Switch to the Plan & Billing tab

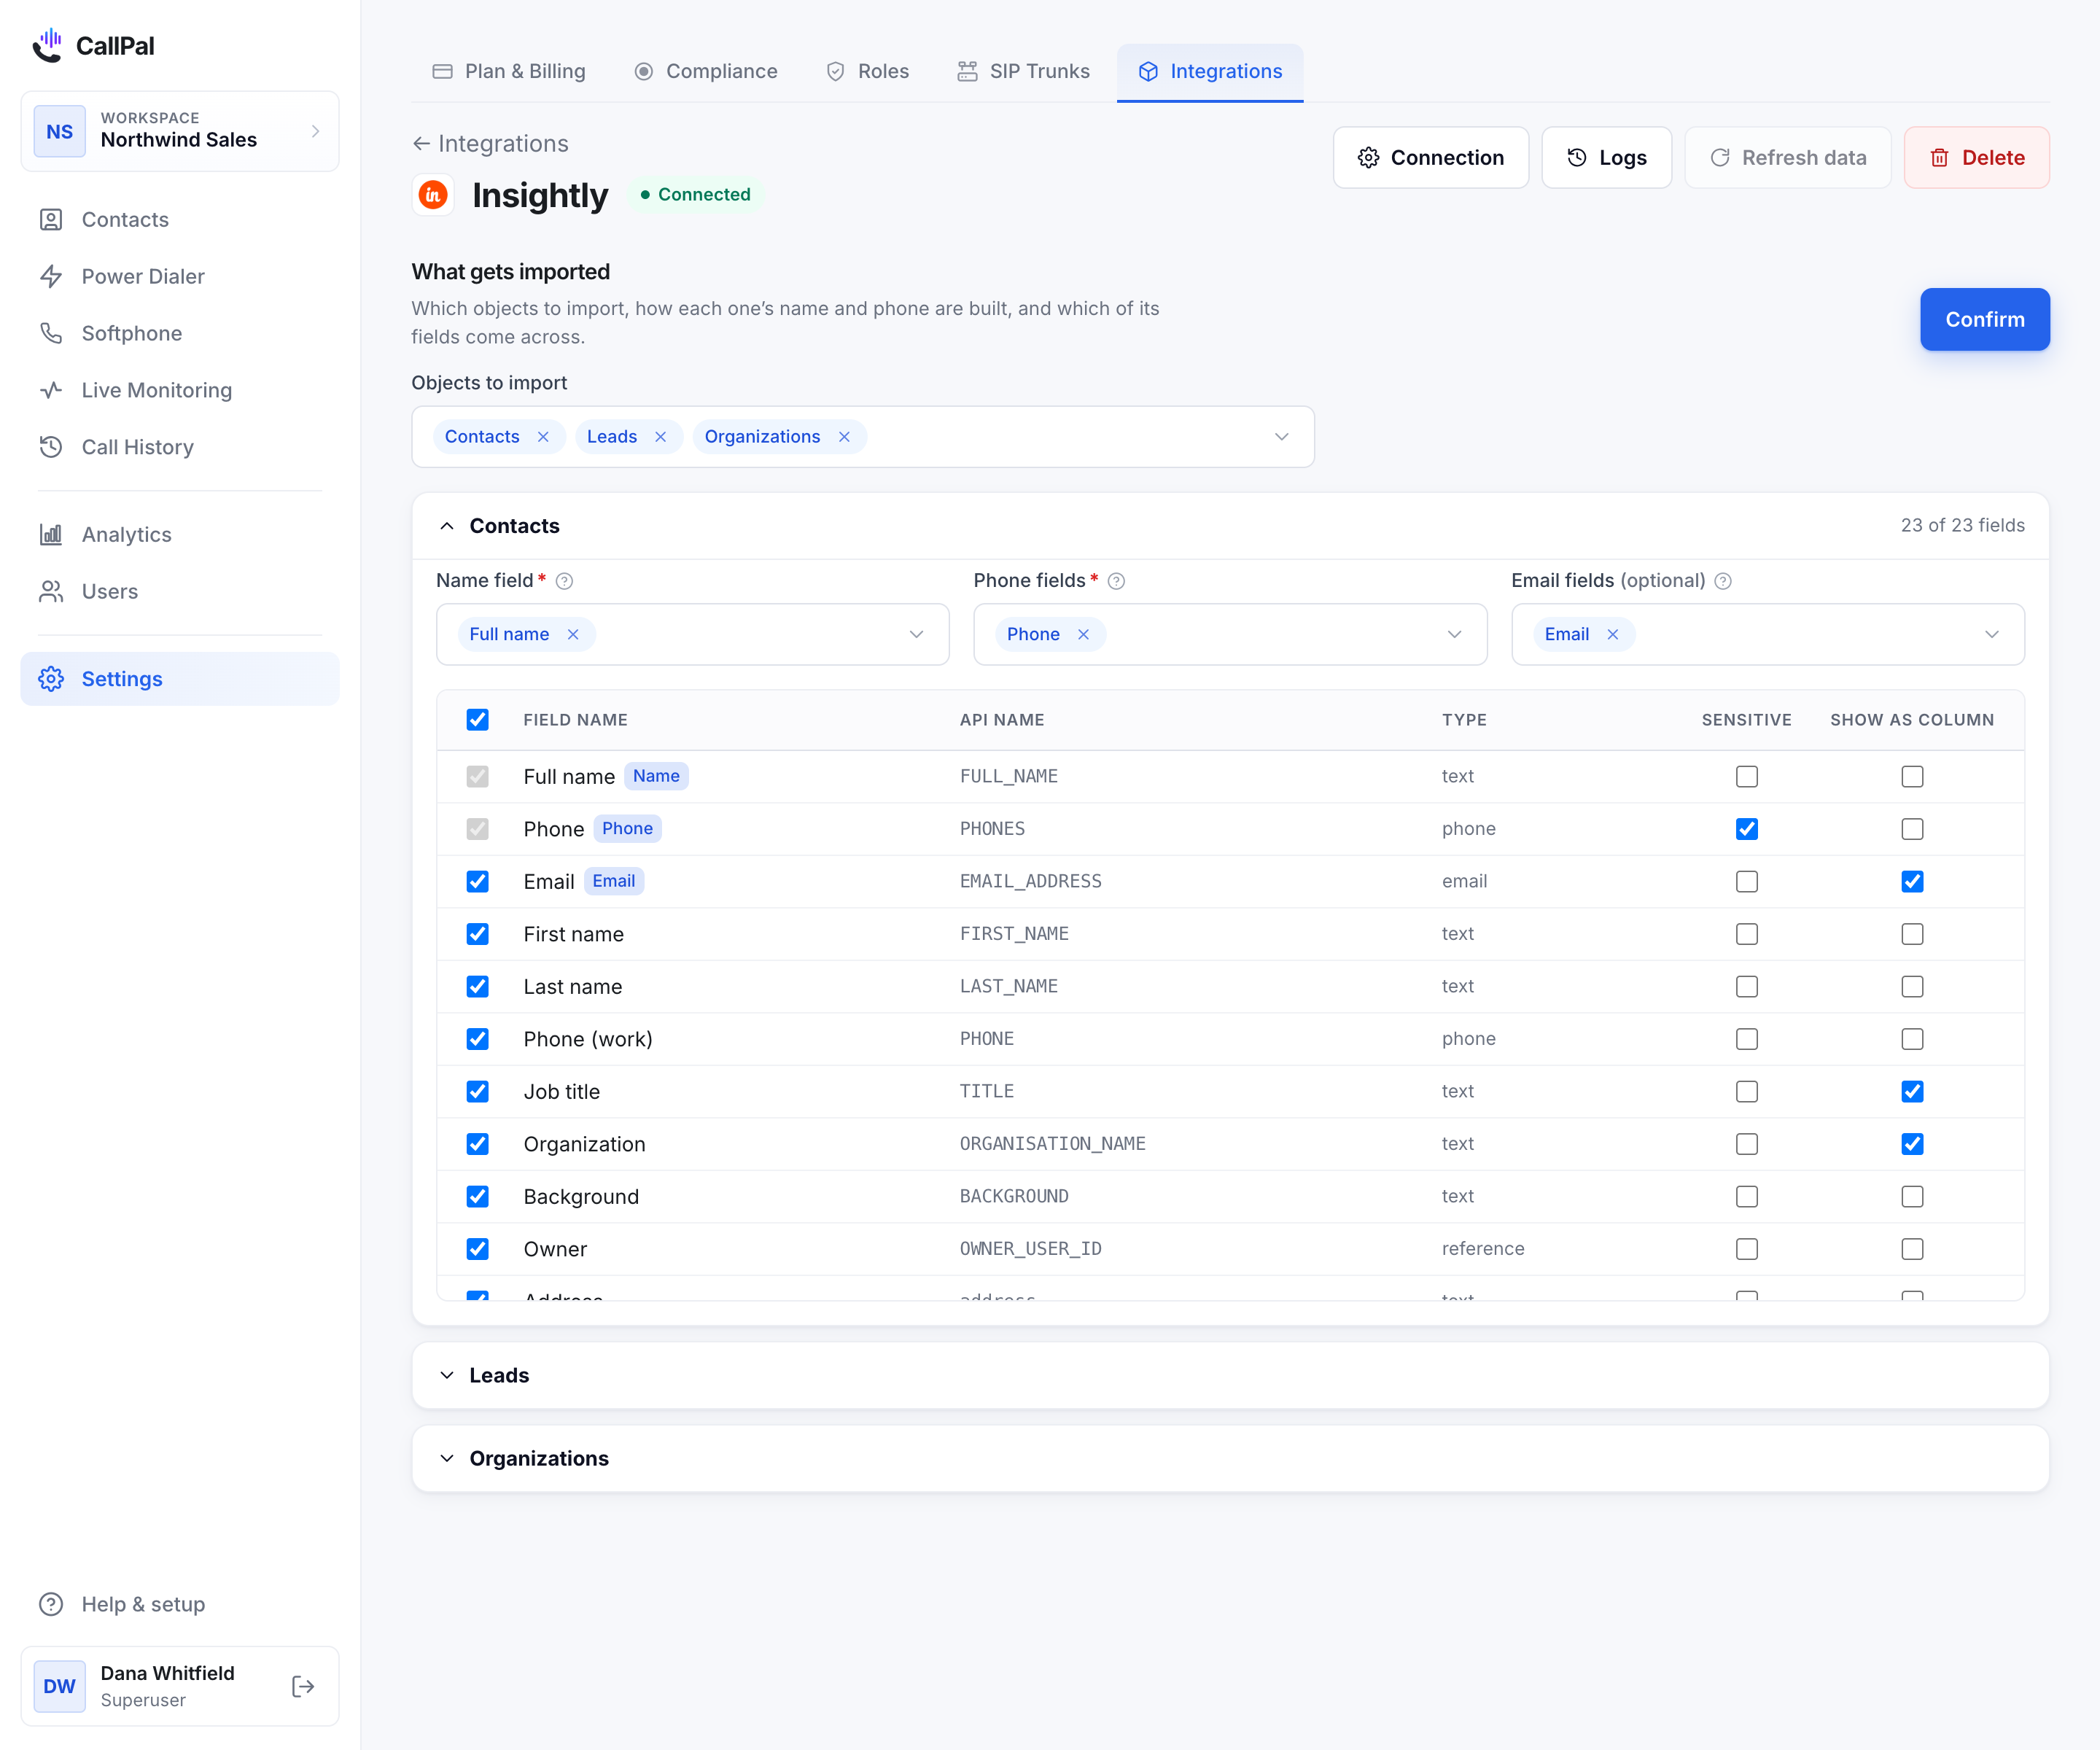pyautogui.click(x=509, y=71)
